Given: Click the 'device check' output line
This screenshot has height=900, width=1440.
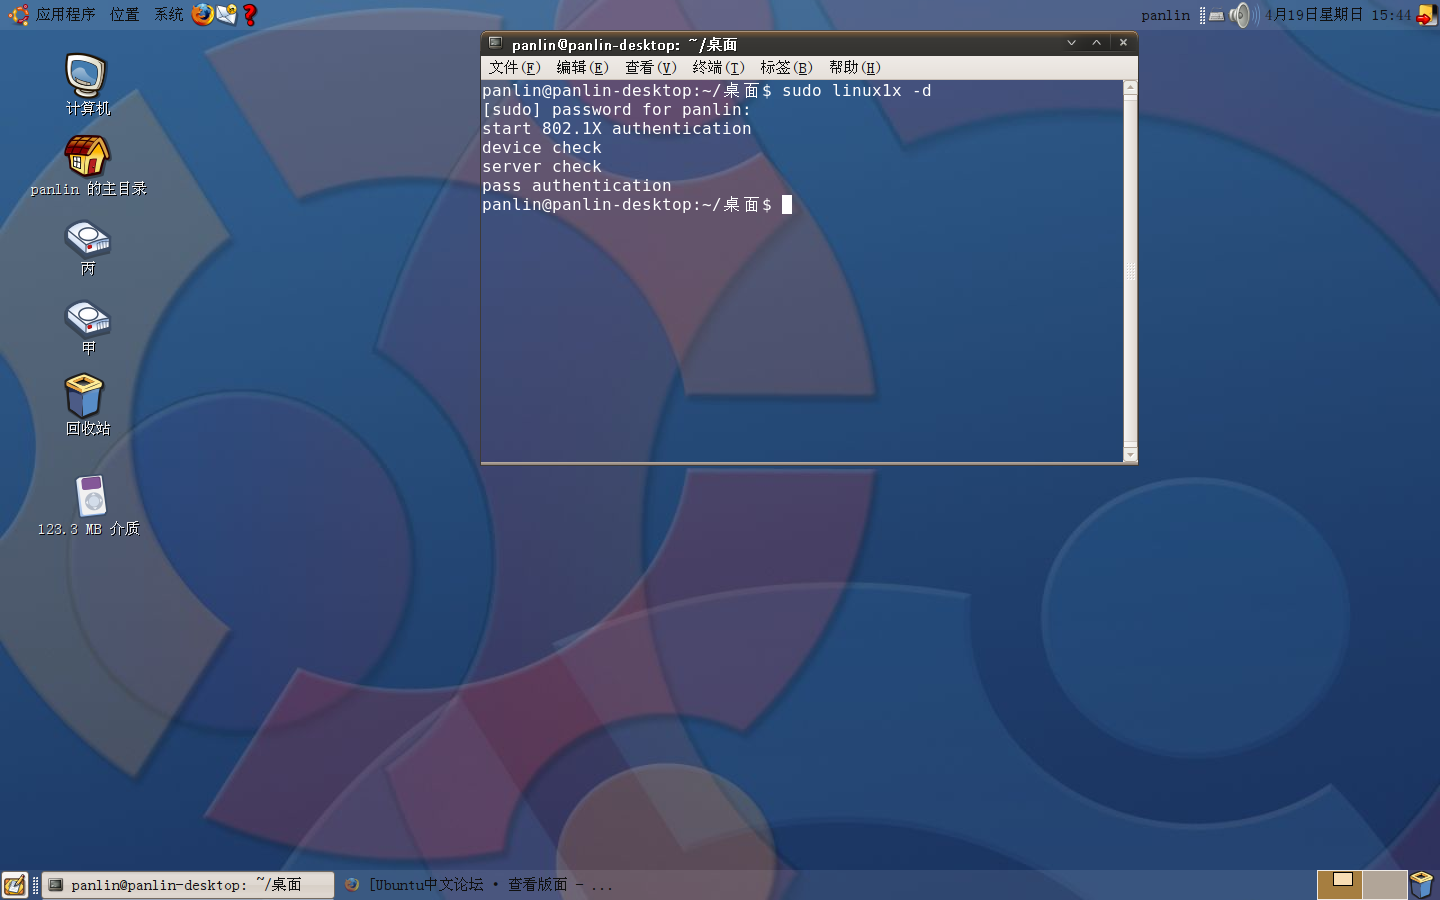Looking at the screenshot, I should 542,148.
